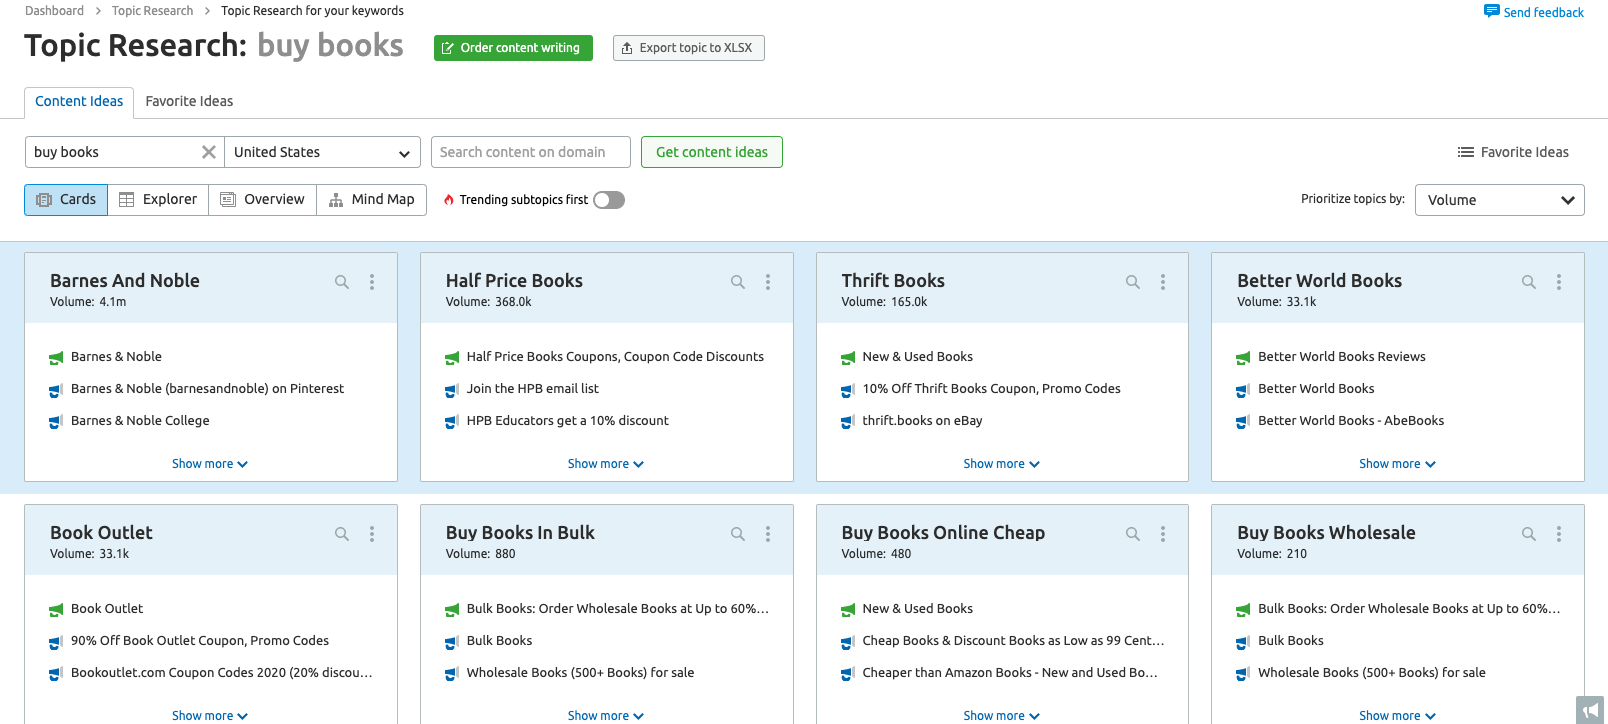Click search icon on Thrift Books card
Screen dimensions: 1608x724
1133,282
